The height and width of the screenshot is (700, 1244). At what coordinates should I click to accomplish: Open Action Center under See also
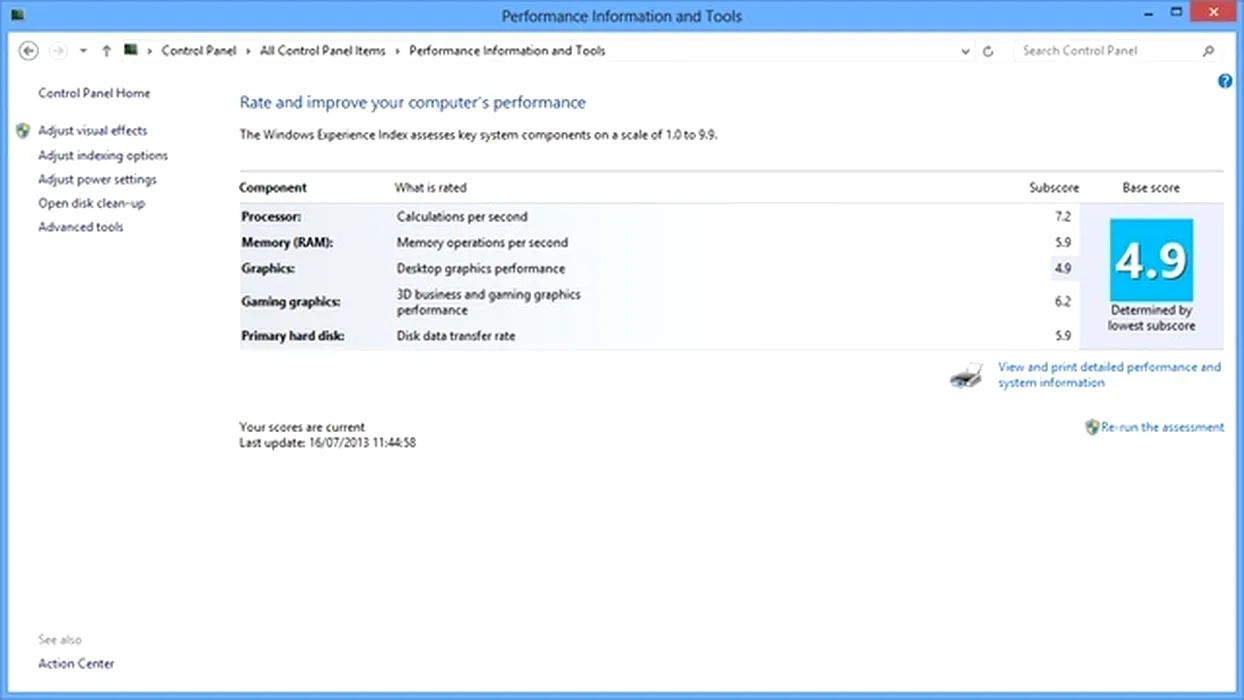(76, 663)
